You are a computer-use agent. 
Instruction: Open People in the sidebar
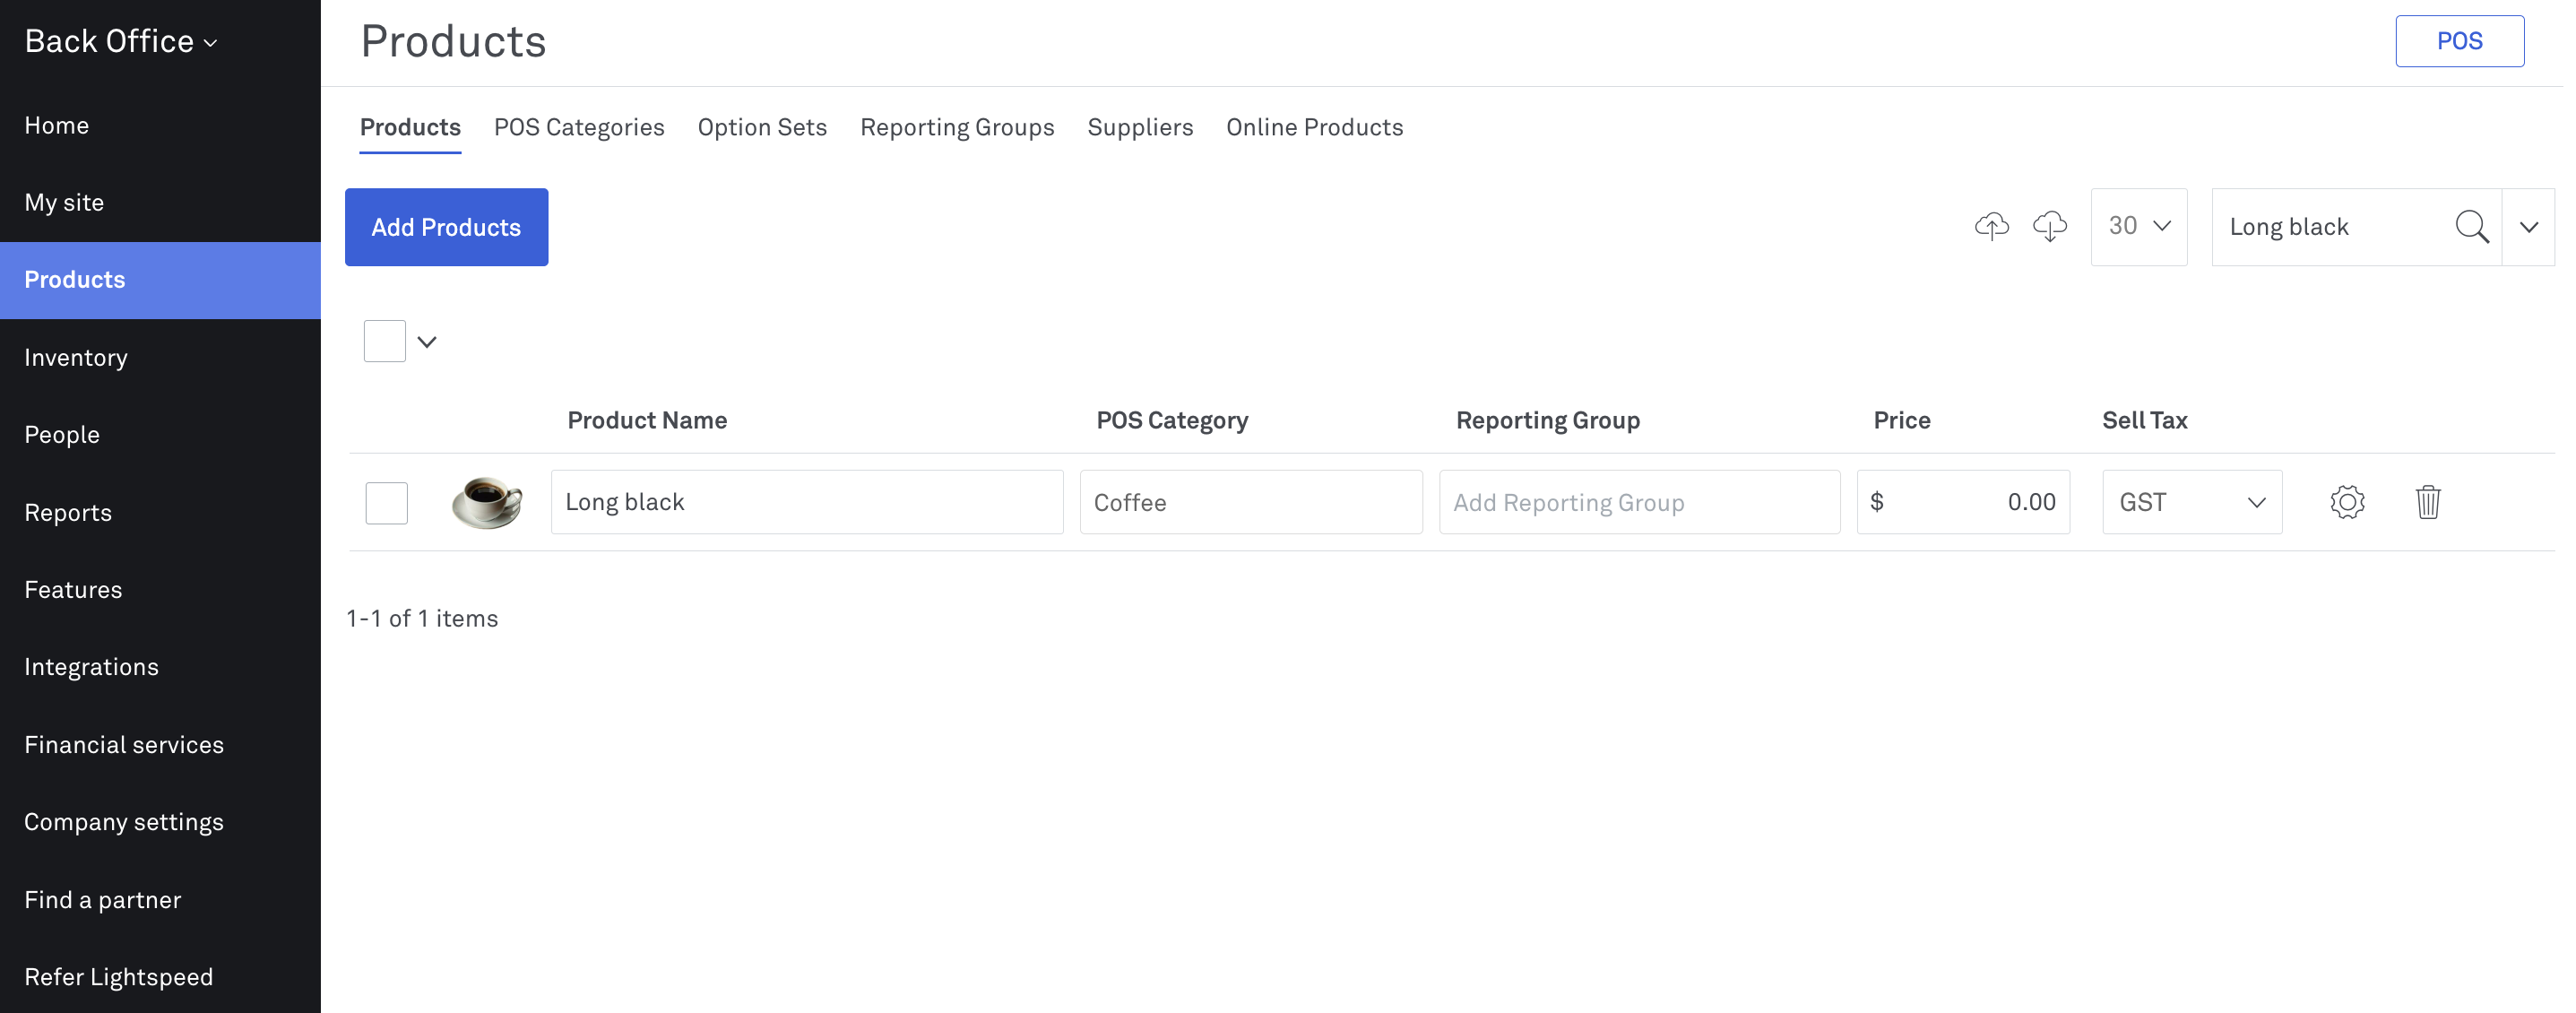coord(160,435)
